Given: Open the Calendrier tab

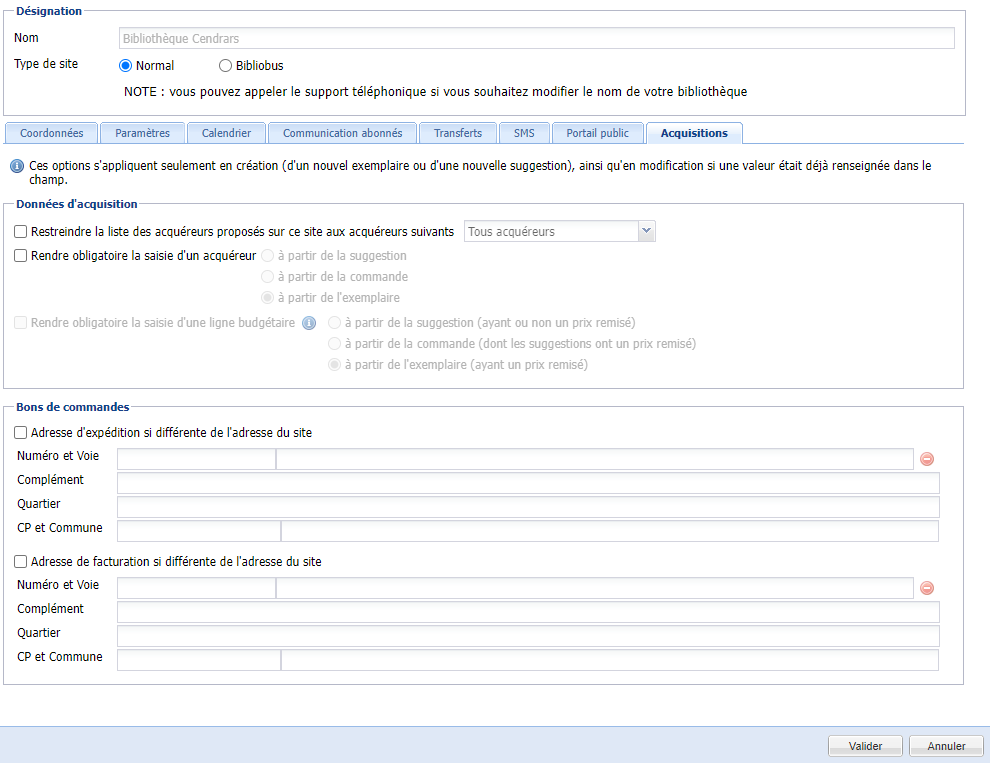Looking at the screenshot, I should pyautogui.click(x=226, y=132).
